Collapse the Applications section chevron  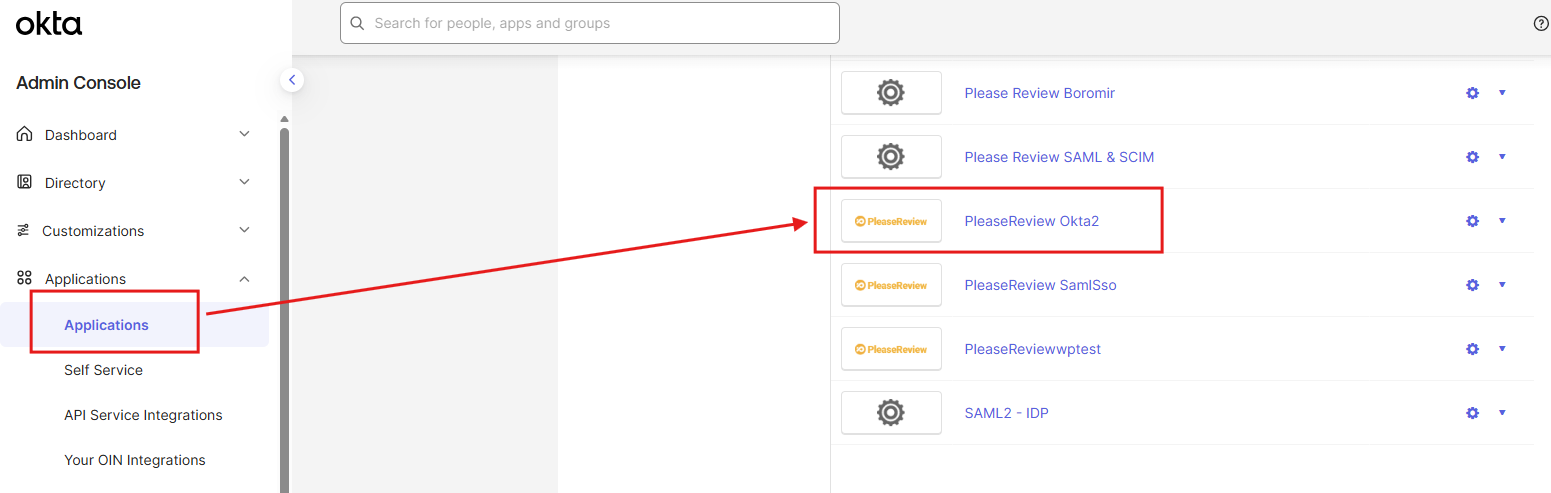[x=244, y=279]
